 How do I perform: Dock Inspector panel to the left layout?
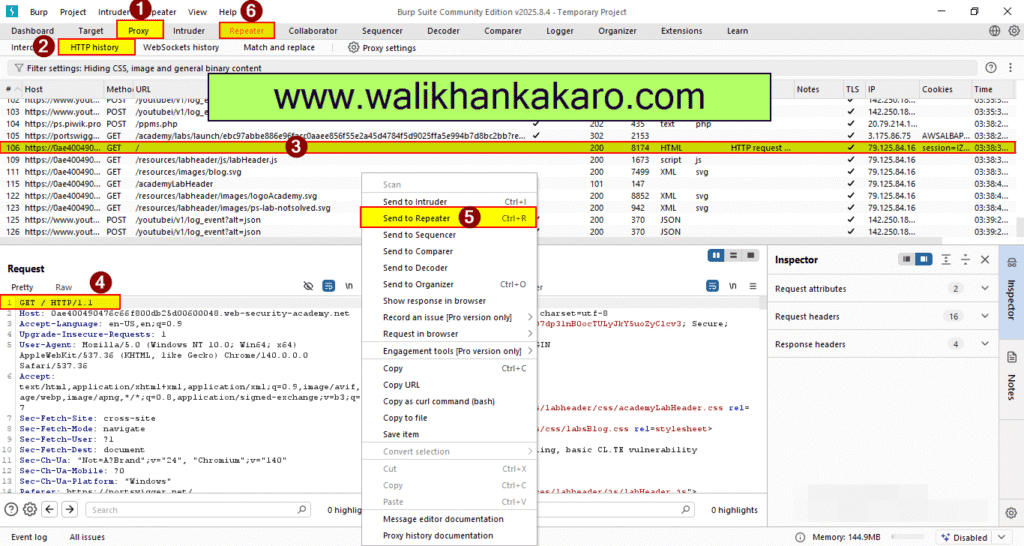click(906, 259)
